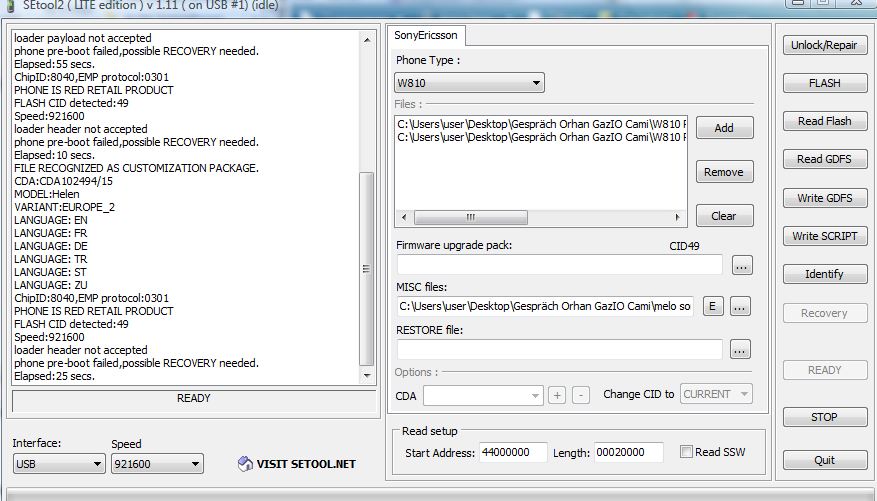Select the first file in Files list

(541, 124)
